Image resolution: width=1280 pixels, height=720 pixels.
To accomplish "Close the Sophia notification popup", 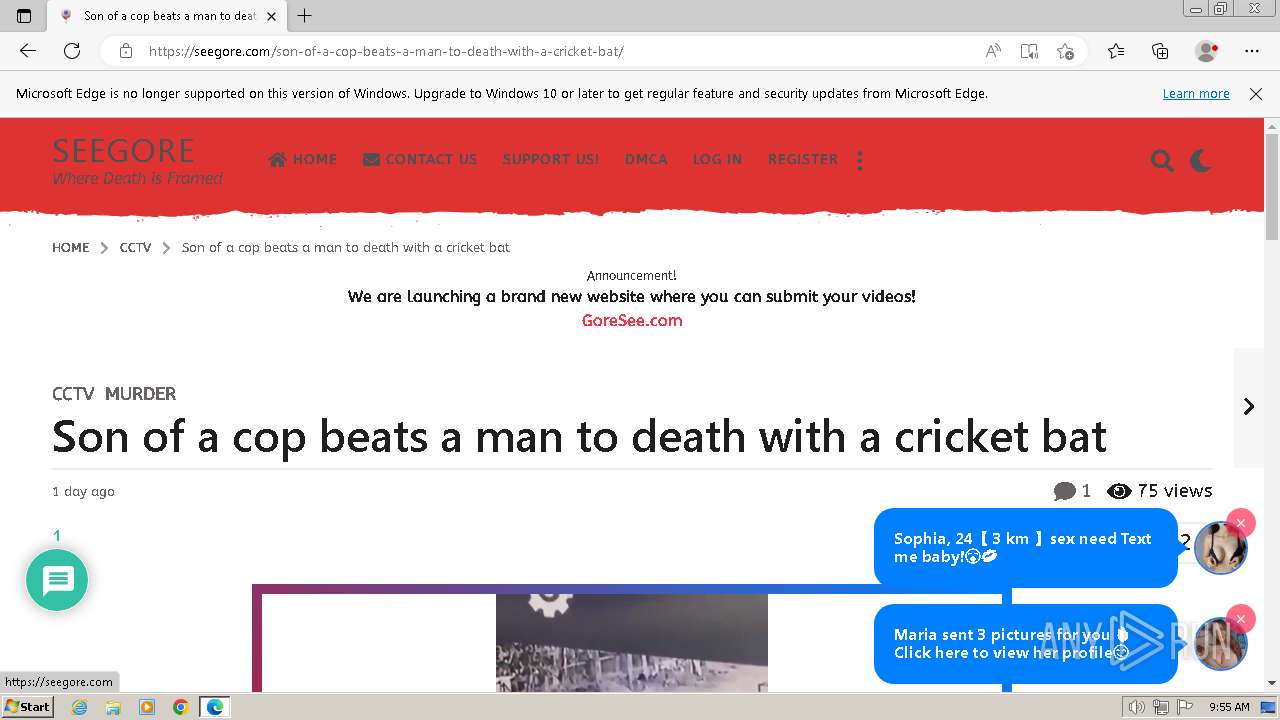I will click(1241, 523).
